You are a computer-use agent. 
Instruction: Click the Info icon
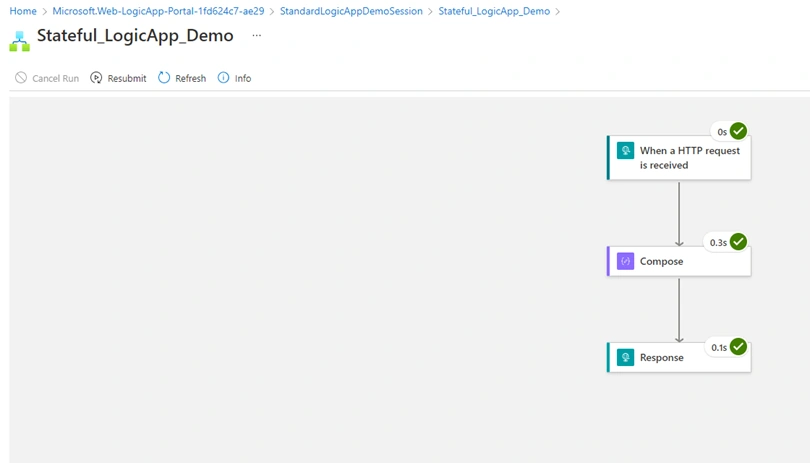[223, 78]
